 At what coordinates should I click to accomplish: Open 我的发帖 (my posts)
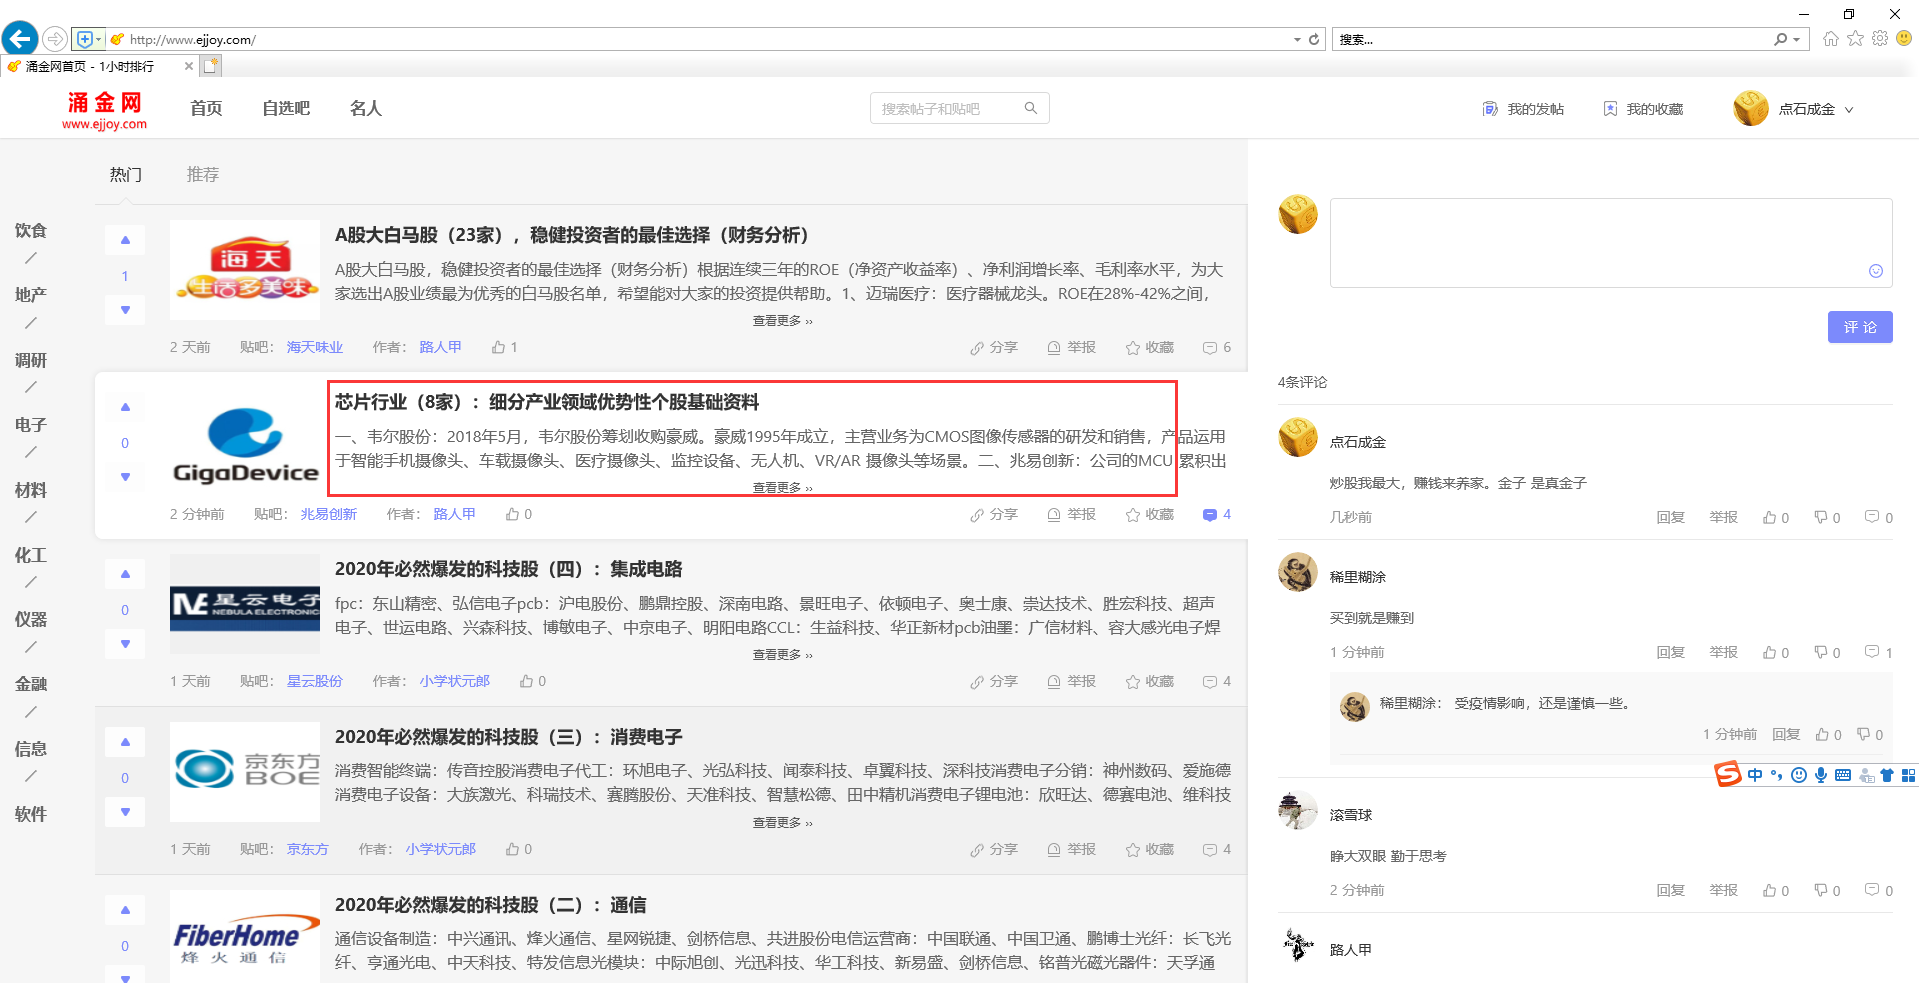point(1523,109)
